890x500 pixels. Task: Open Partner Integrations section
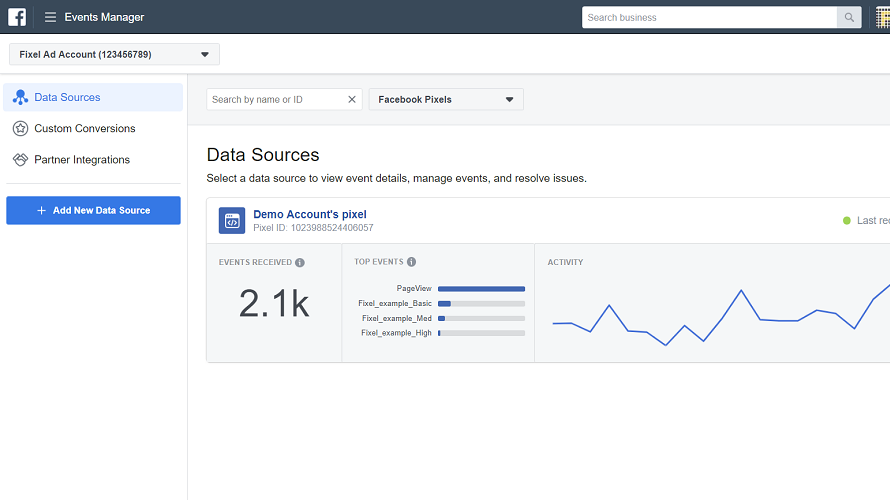tap(82, 160)
